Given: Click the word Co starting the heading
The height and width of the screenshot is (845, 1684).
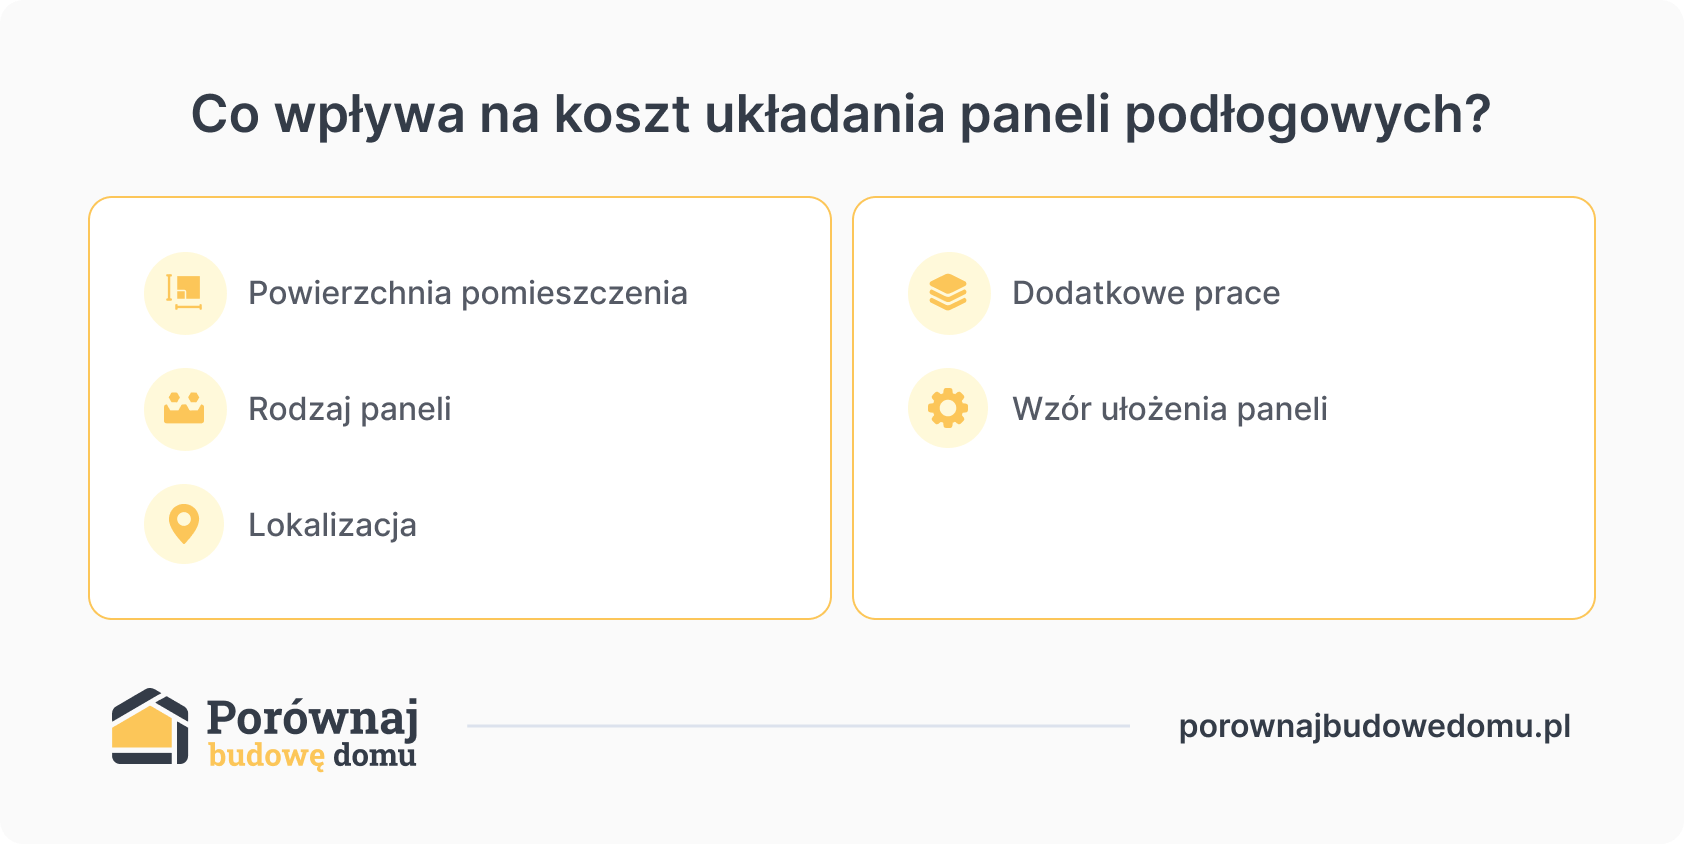Looking at the screenshot, I should point(225,114).
